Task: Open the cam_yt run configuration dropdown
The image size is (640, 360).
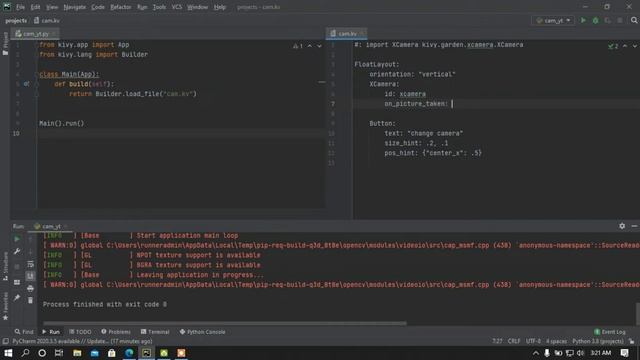Action: 553,20
